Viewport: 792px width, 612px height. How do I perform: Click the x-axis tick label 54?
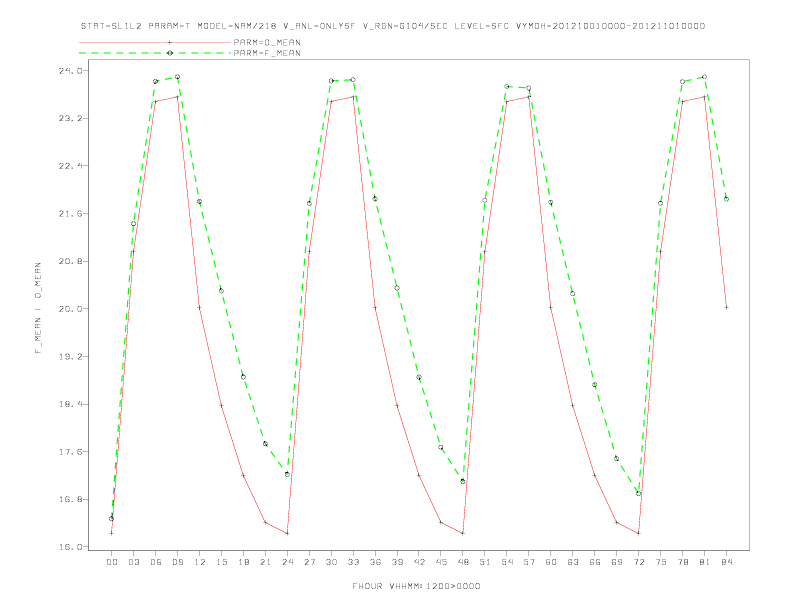[x=507, y=562]
